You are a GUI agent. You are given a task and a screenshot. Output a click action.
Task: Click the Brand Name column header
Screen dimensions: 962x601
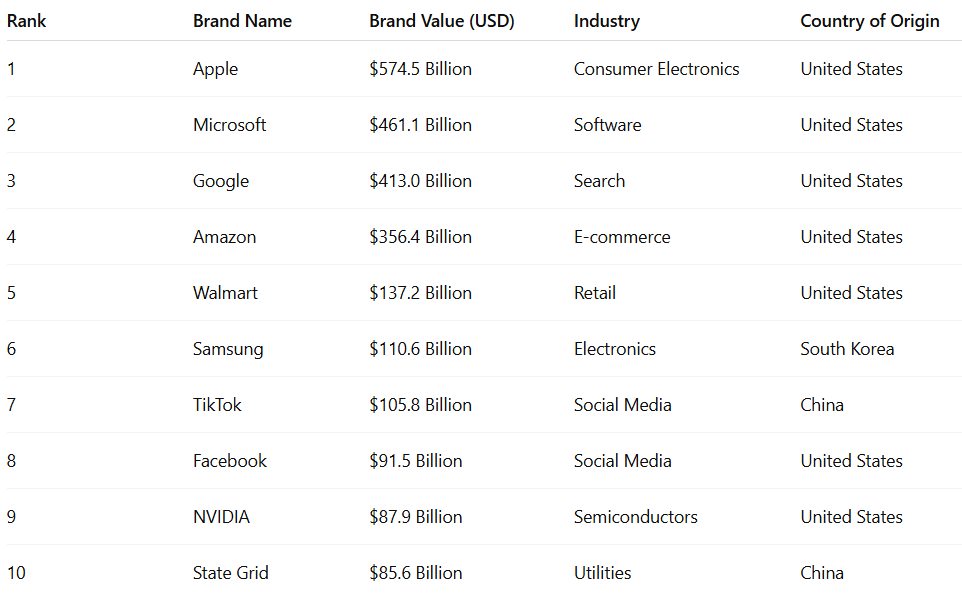(x=242, y=21)
